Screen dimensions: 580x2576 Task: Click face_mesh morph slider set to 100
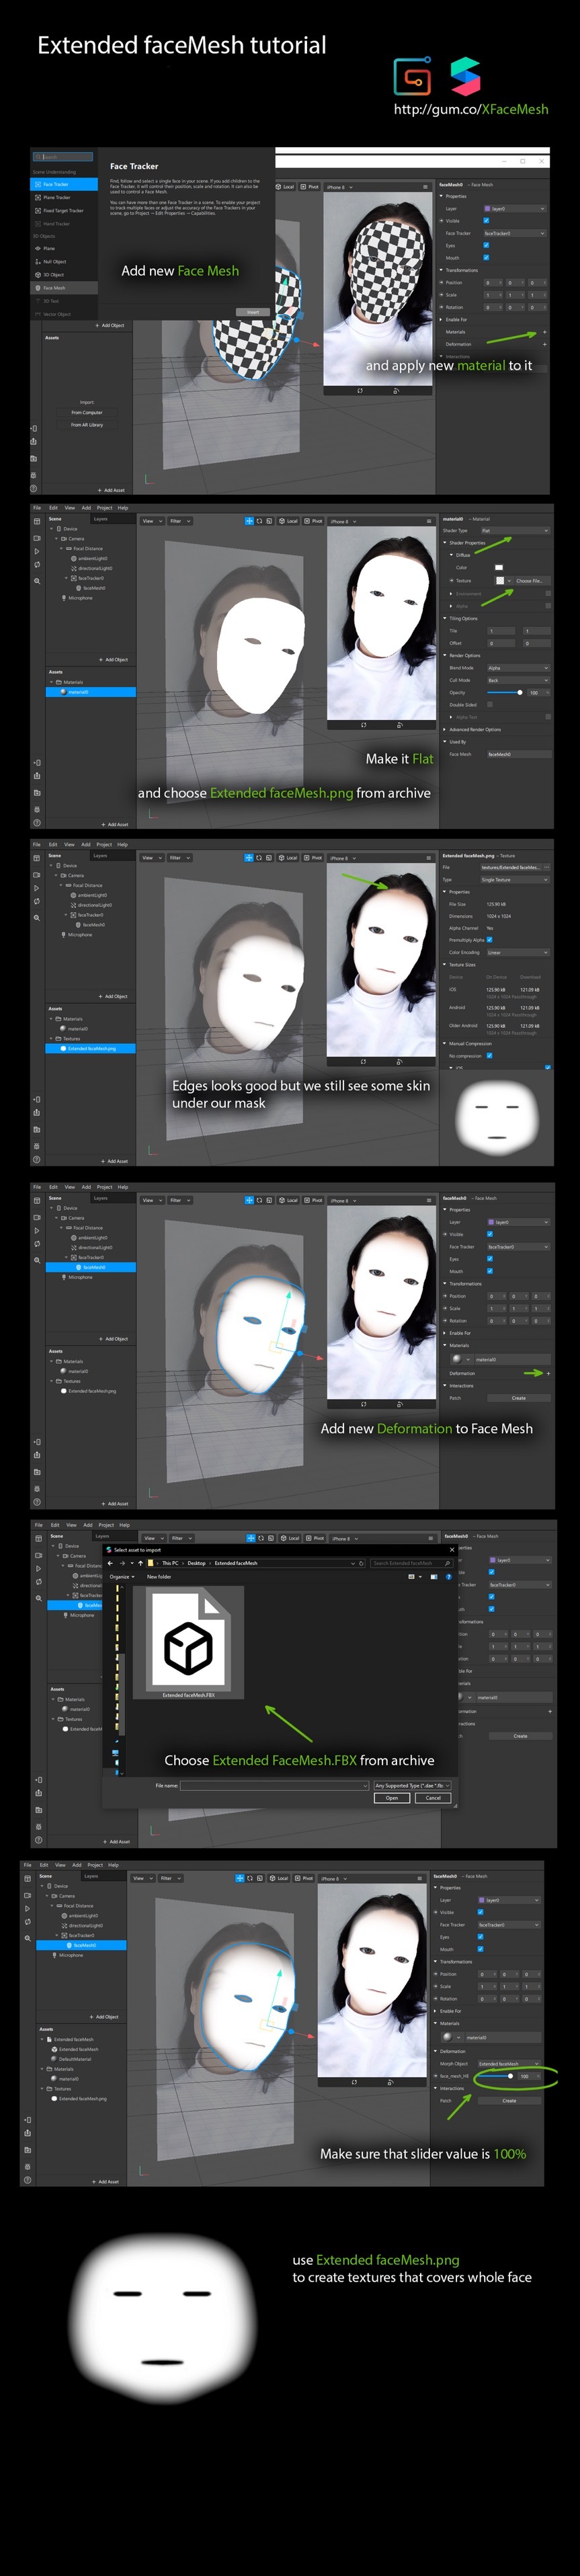(495, 2076)
